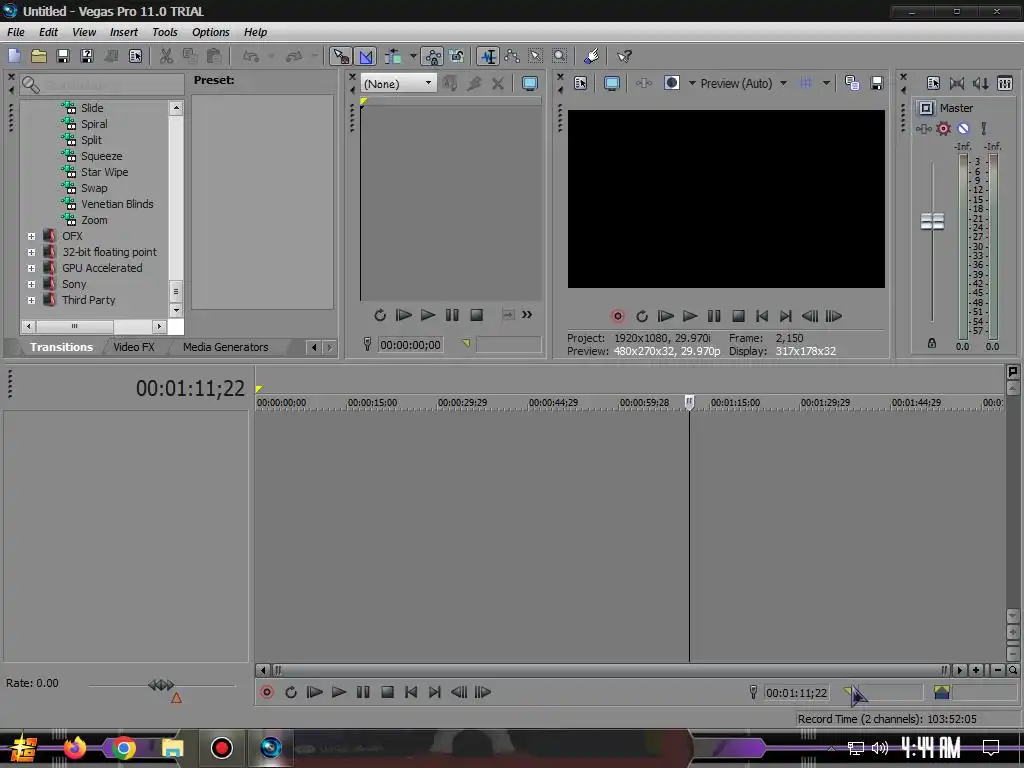
Task: Toggle the Master fader channels lock icon
Action: pyautogui.click(x=932, y=343)
